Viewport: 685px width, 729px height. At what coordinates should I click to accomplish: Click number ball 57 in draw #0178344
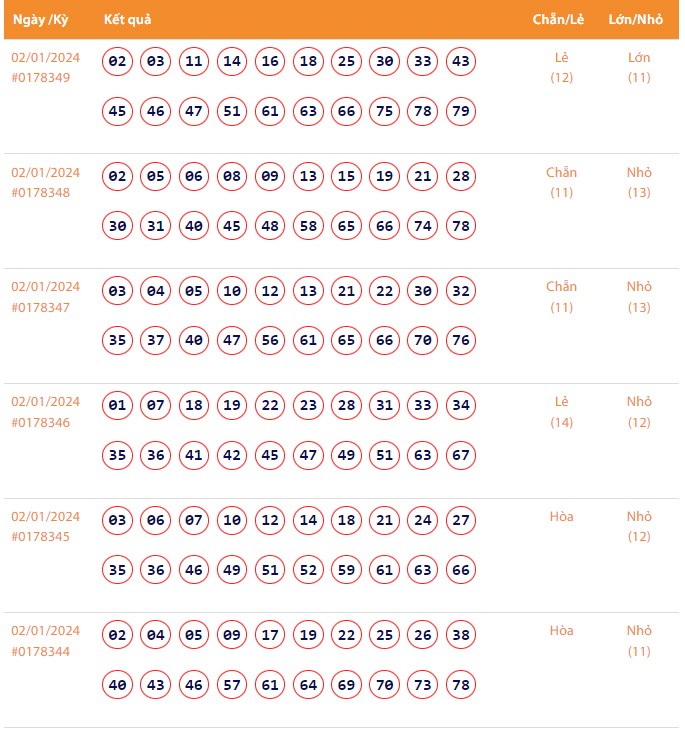(232, 685)
